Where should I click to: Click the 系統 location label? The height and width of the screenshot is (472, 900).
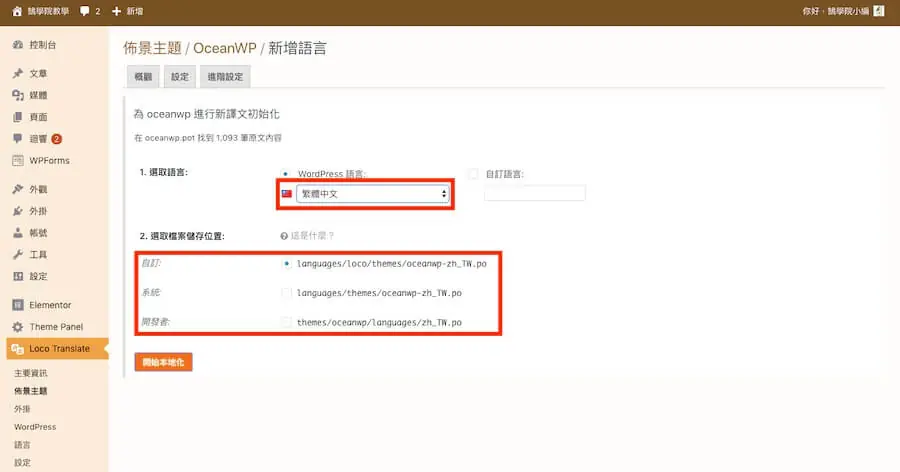click(151, 292)
